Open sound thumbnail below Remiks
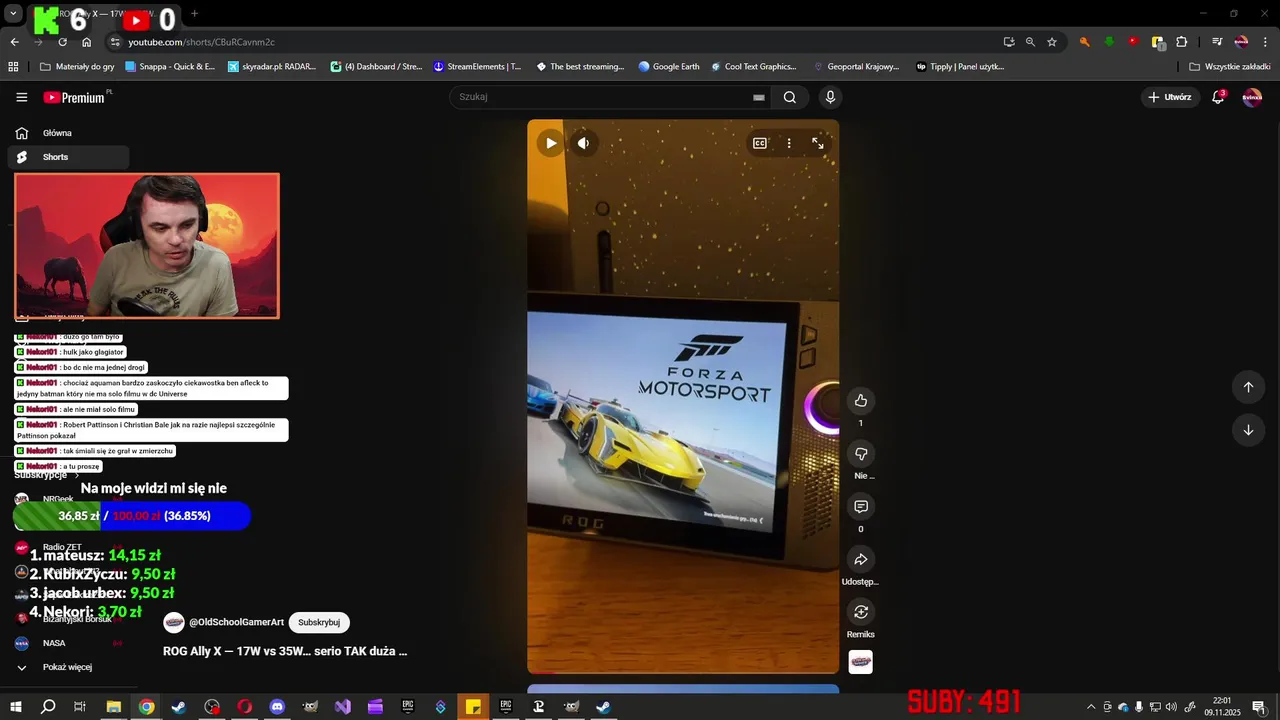 pyautogui.click(x=860, y=662)
